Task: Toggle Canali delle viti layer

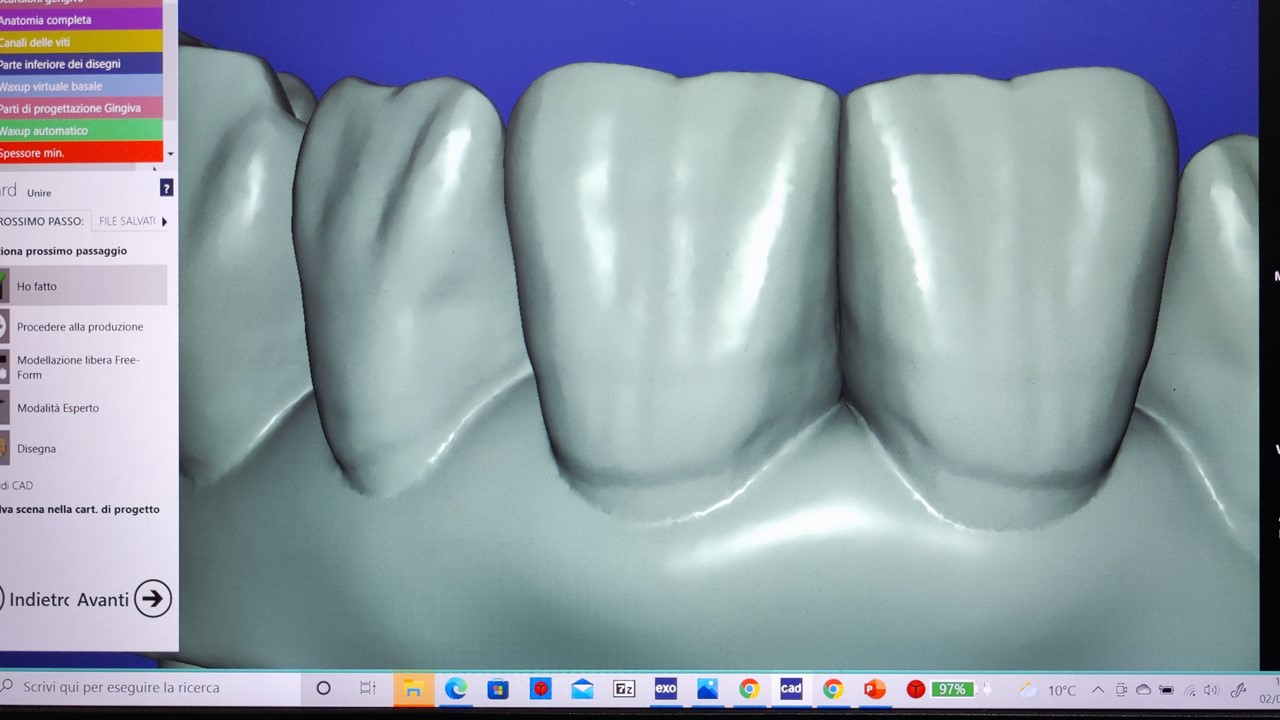Action: click(x=80, y=42)
